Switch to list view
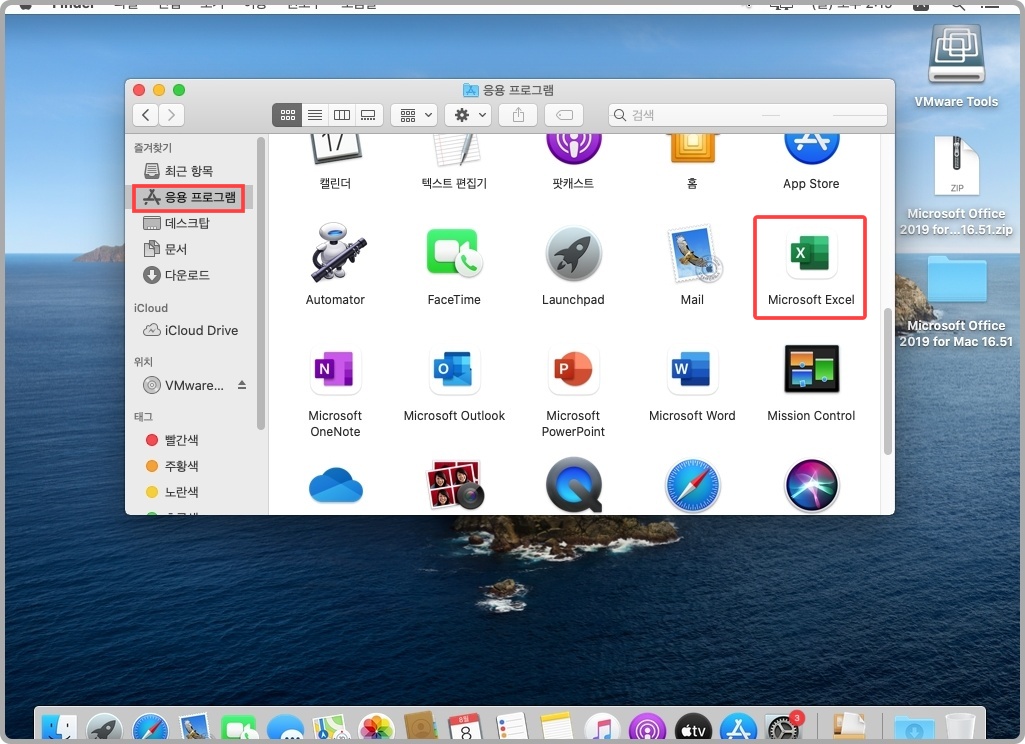 click(x=314, y=115)
